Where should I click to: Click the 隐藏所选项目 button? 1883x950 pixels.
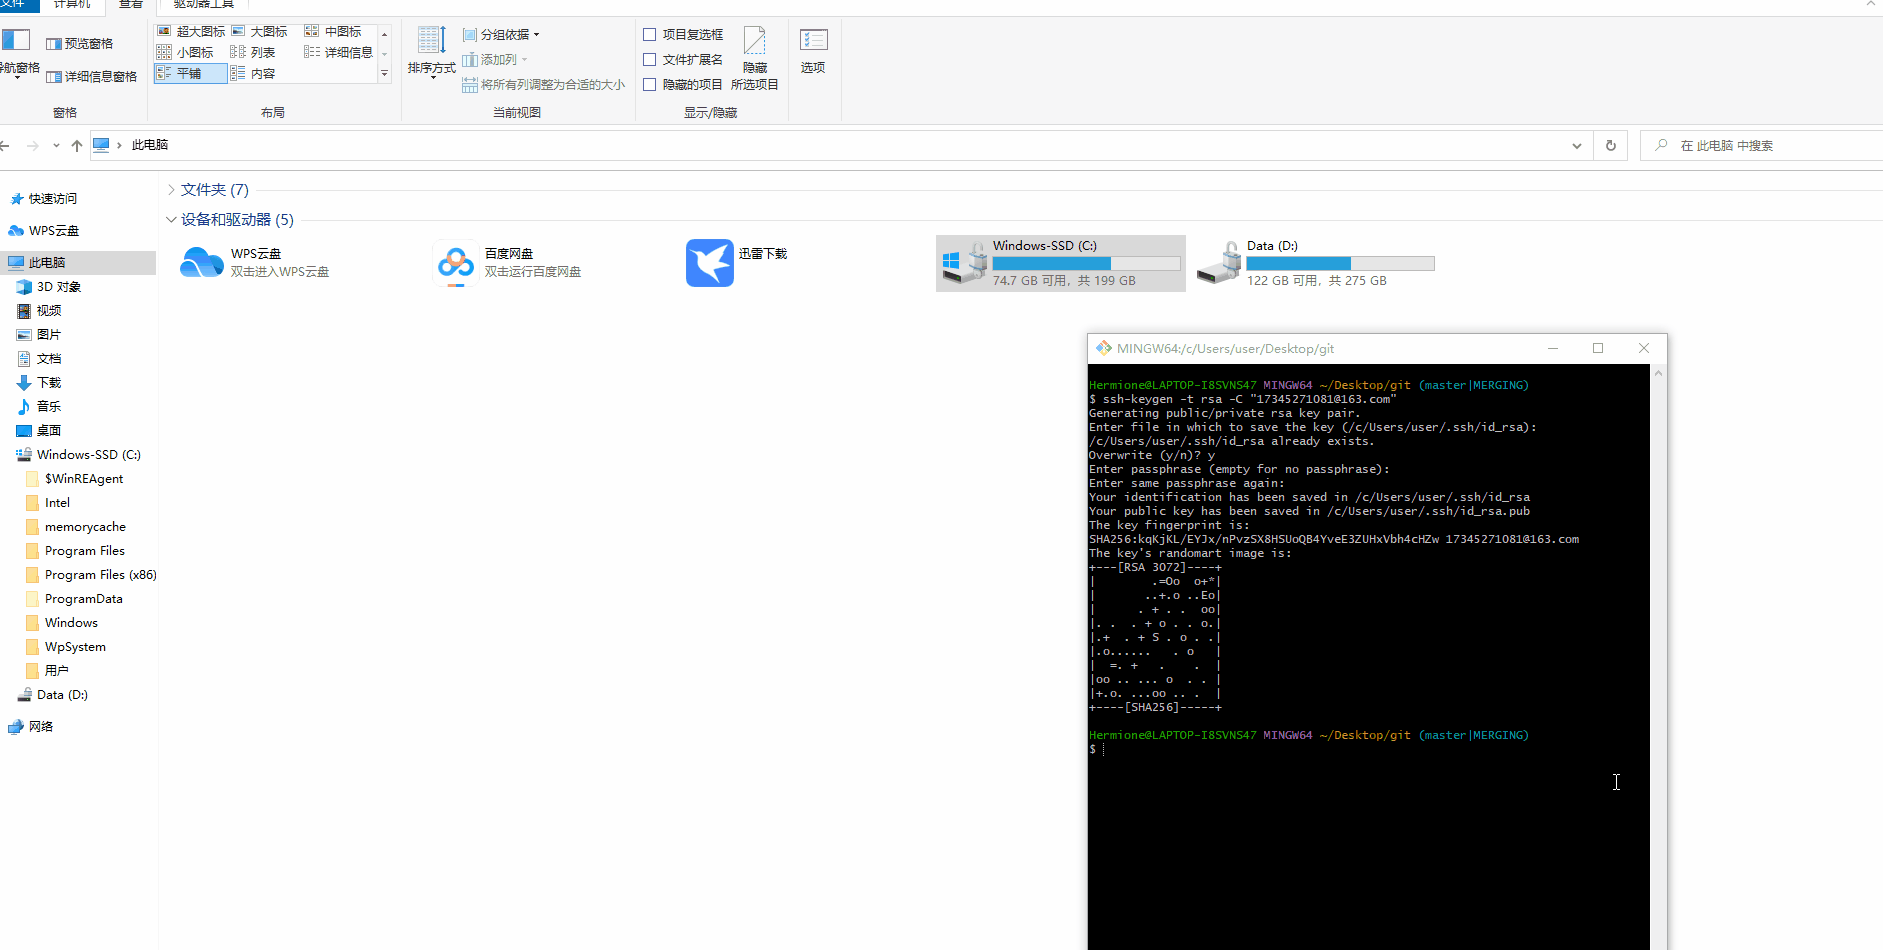755,58
